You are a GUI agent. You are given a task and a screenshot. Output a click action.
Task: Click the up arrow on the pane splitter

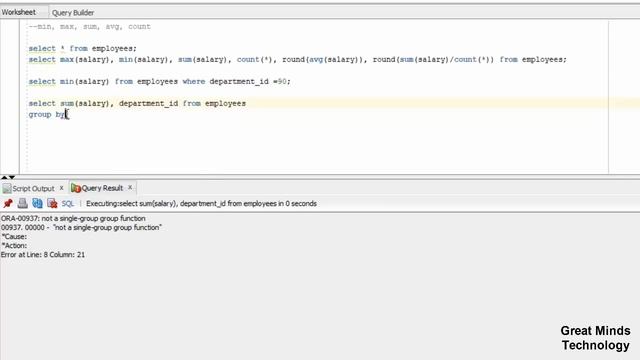pos(4,177)
